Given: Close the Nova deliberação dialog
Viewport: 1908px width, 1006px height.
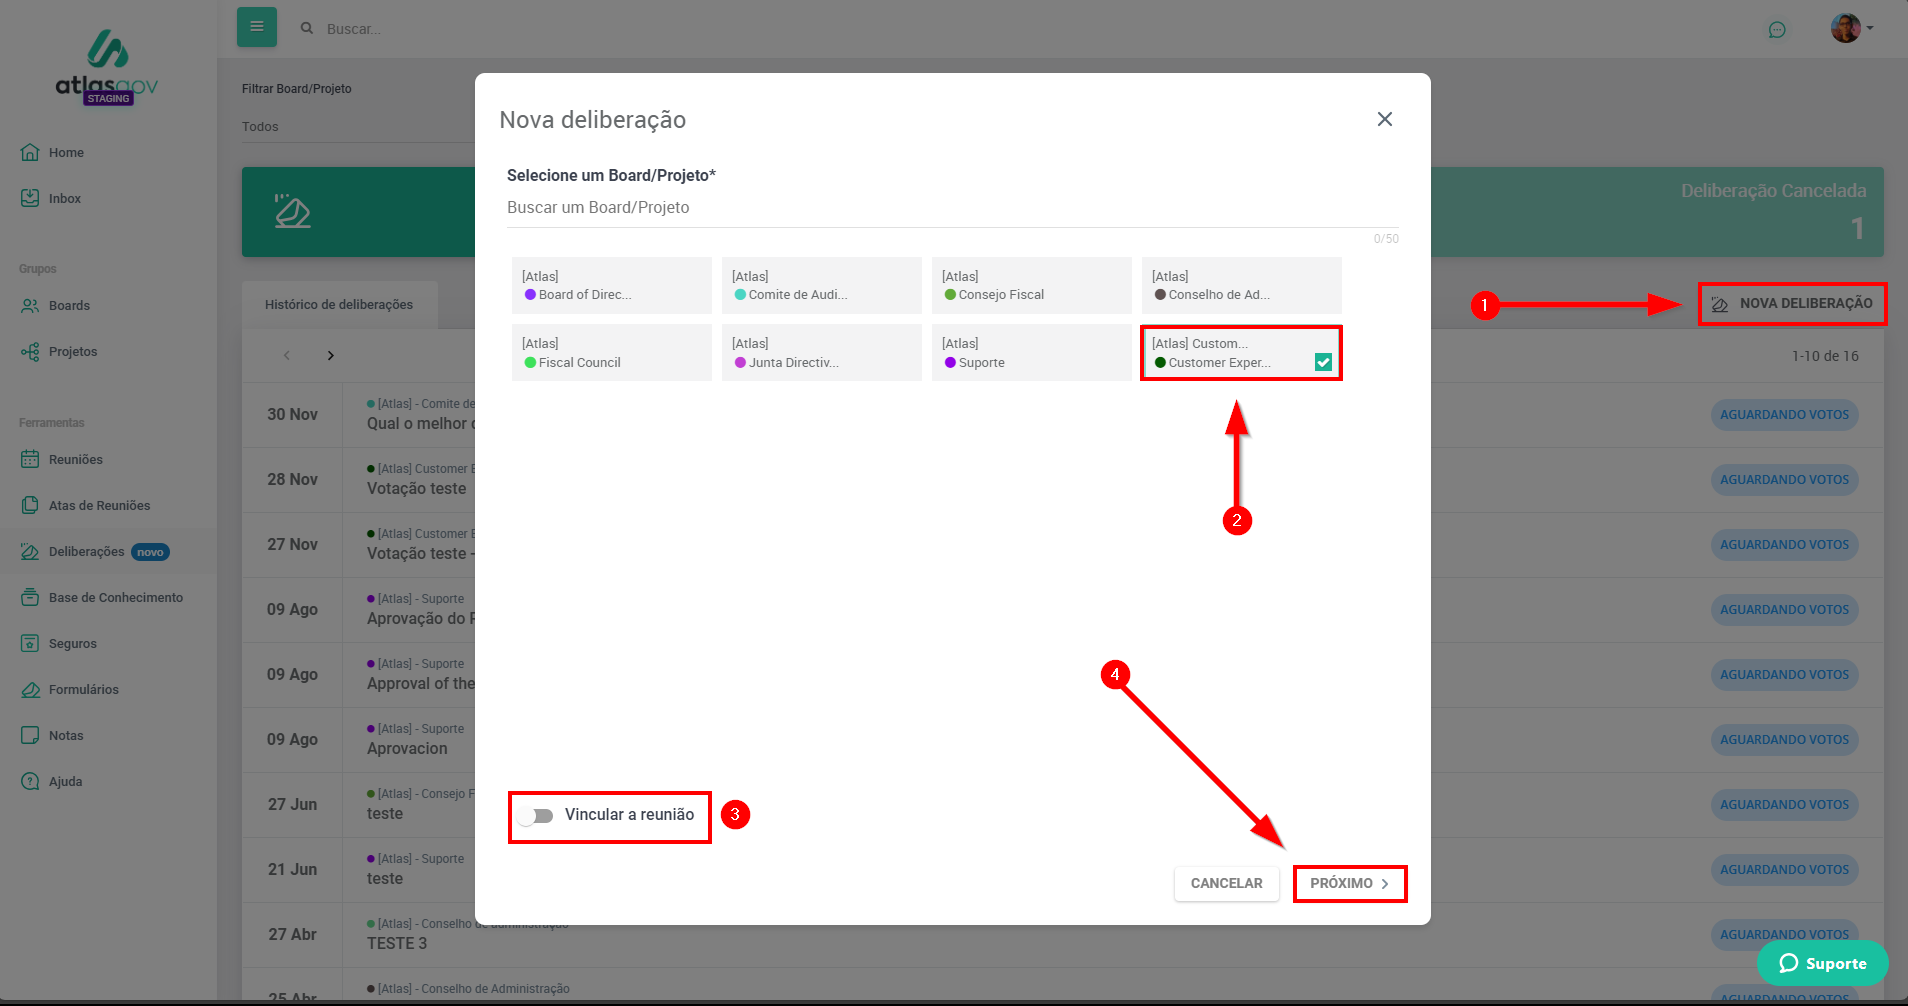Looking at the screenshot, I should pyautogui.click(x=1384, y=119).
